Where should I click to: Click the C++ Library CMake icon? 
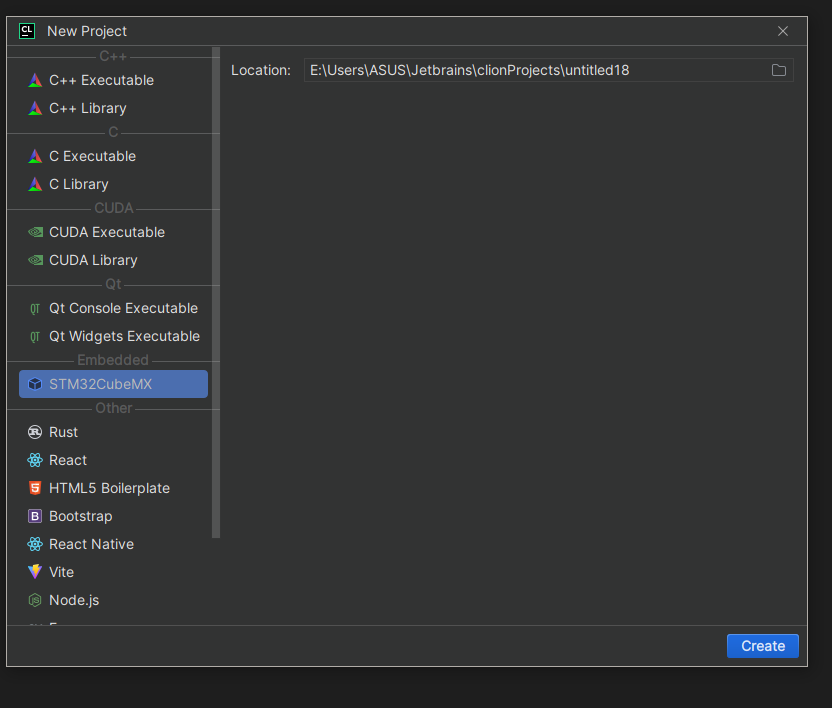pos(35,108)
